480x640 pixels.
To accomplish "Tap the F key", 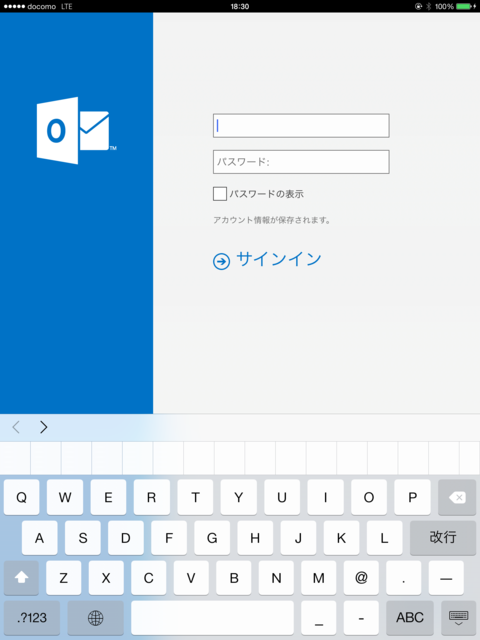I will click(169, 538).
